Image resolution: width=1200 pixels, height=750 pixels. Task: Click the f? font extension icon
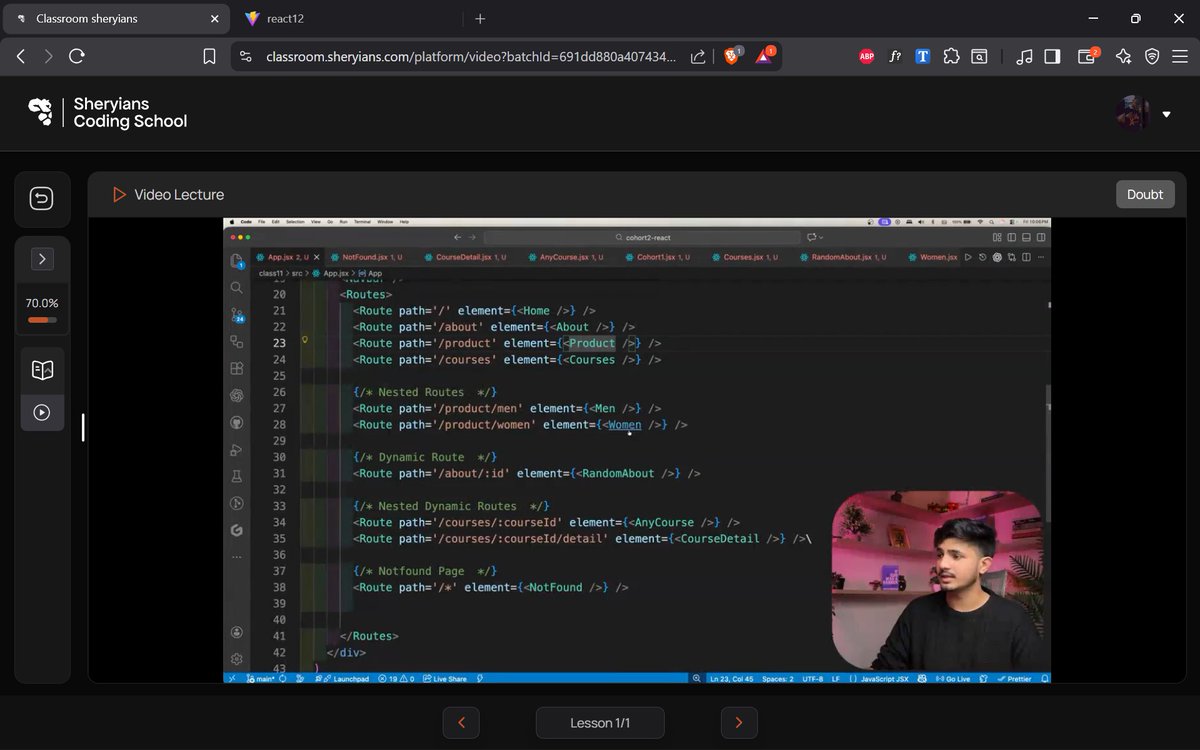tap(895, 57)
